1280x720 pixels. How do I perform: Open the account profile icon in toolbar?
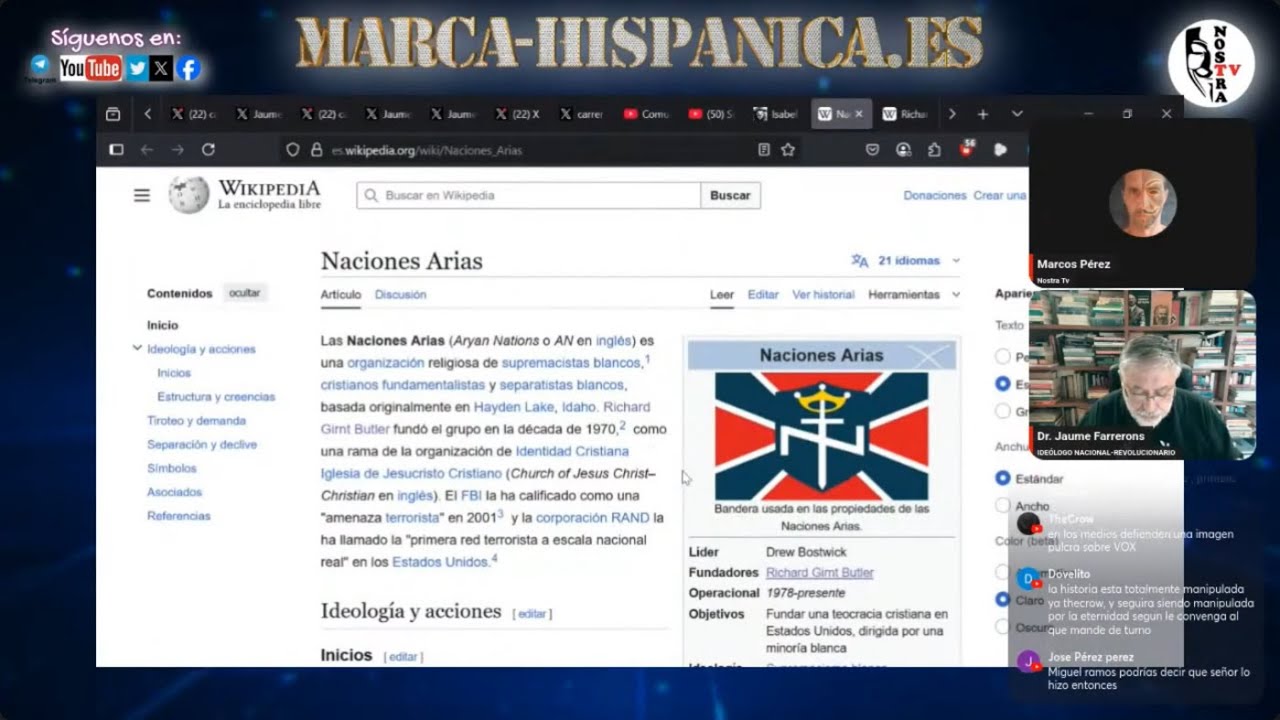click(904, 150)
